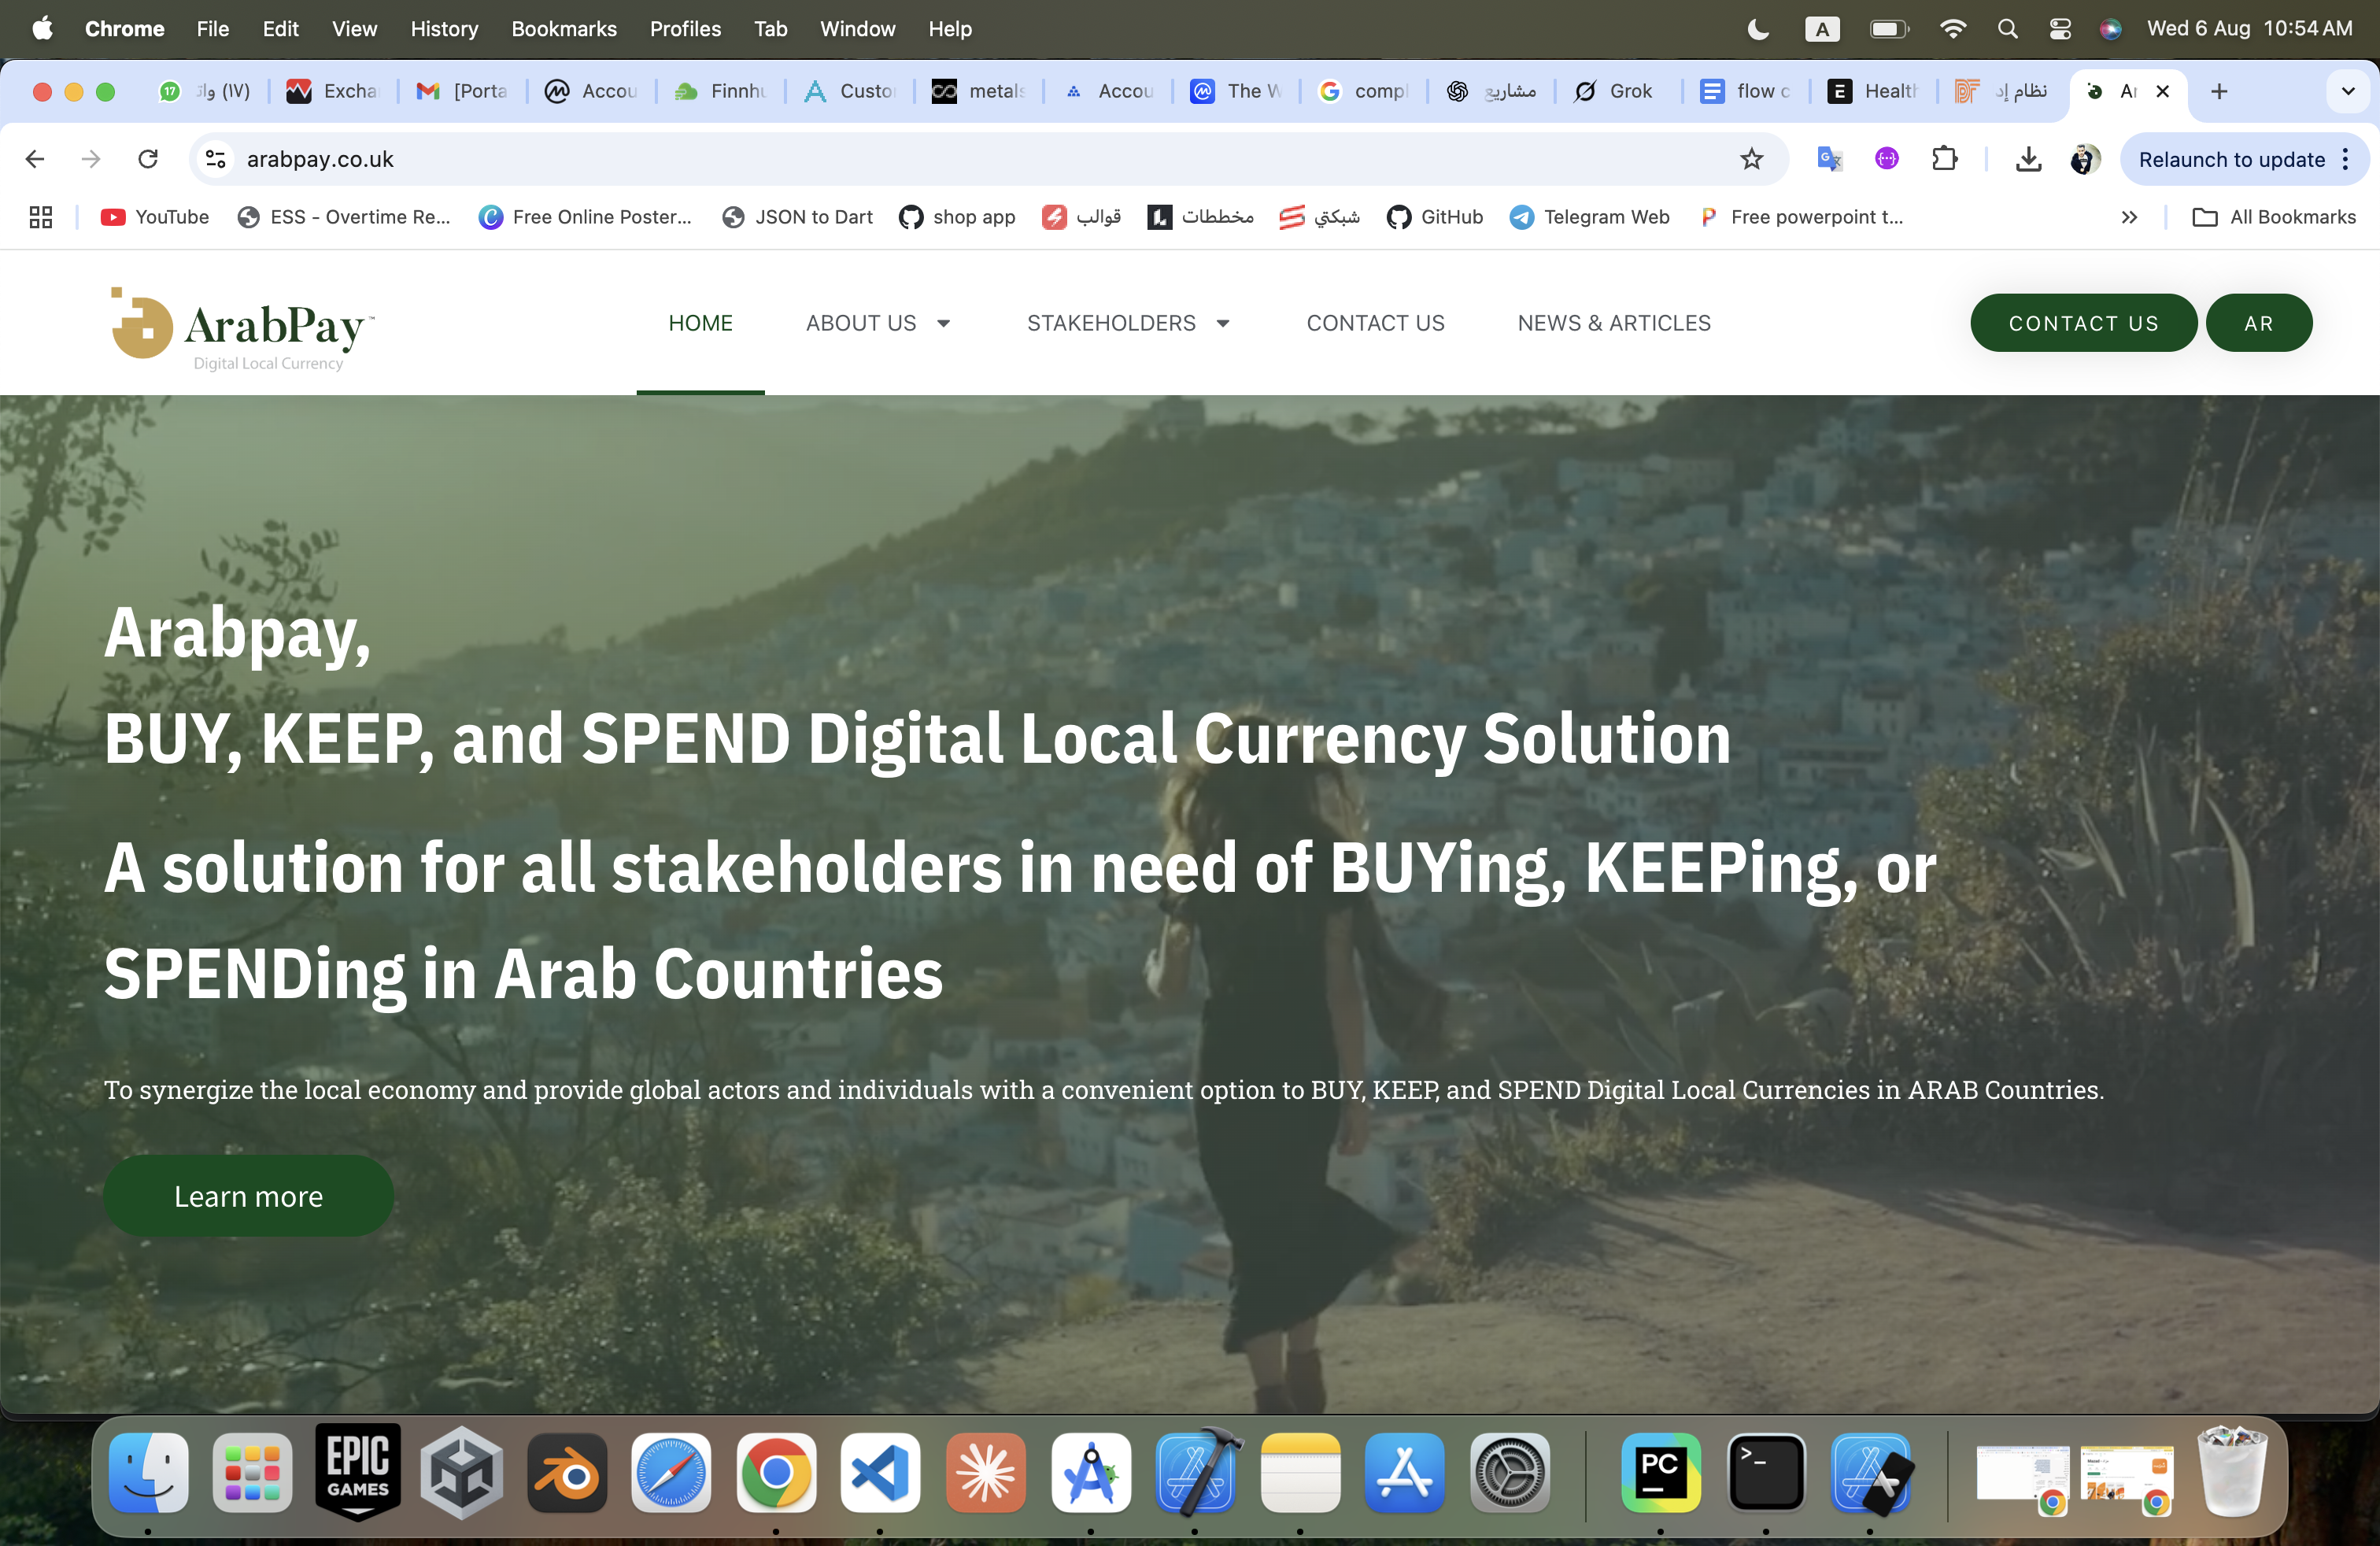Image resolution: width=2380 pixels, height=1546 pixels.
Task: View site information icon in address bar
Action: (215, 159)
